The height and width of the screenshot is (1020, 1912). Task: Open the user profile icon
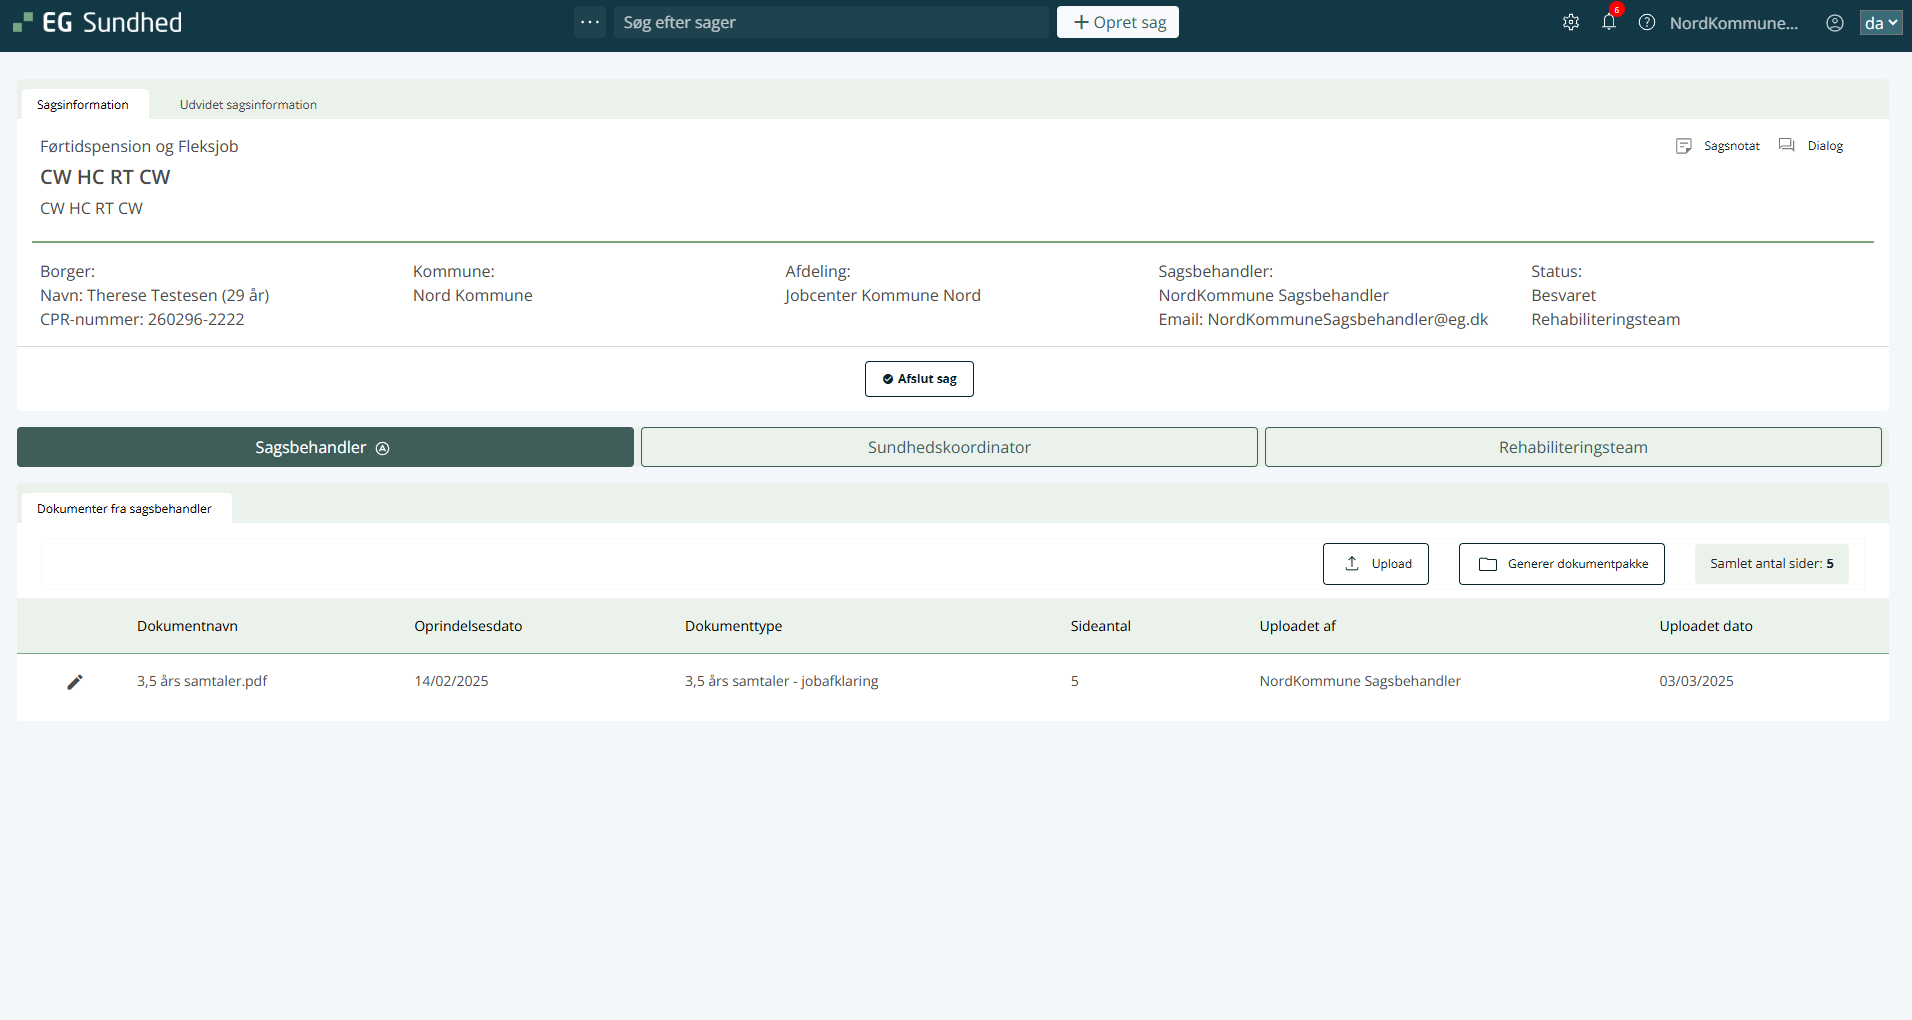click(1834, 22)
